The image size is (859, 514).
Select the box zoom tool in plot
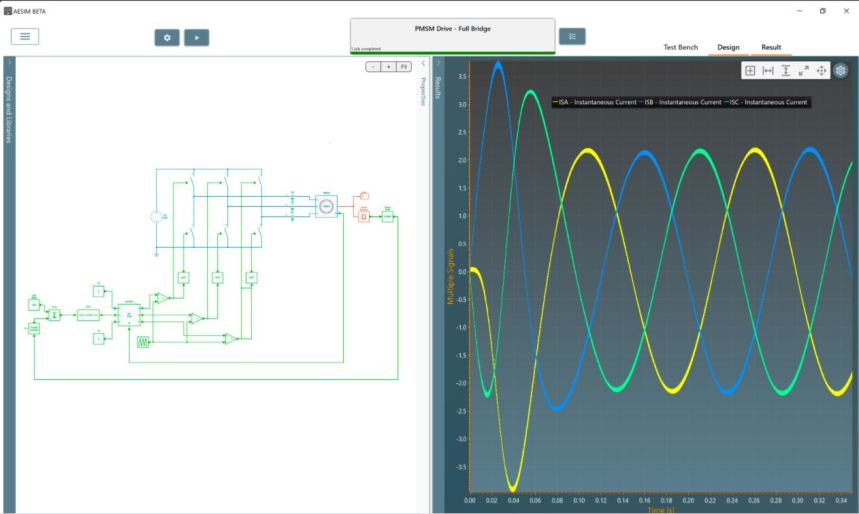[x=750, y=70]
